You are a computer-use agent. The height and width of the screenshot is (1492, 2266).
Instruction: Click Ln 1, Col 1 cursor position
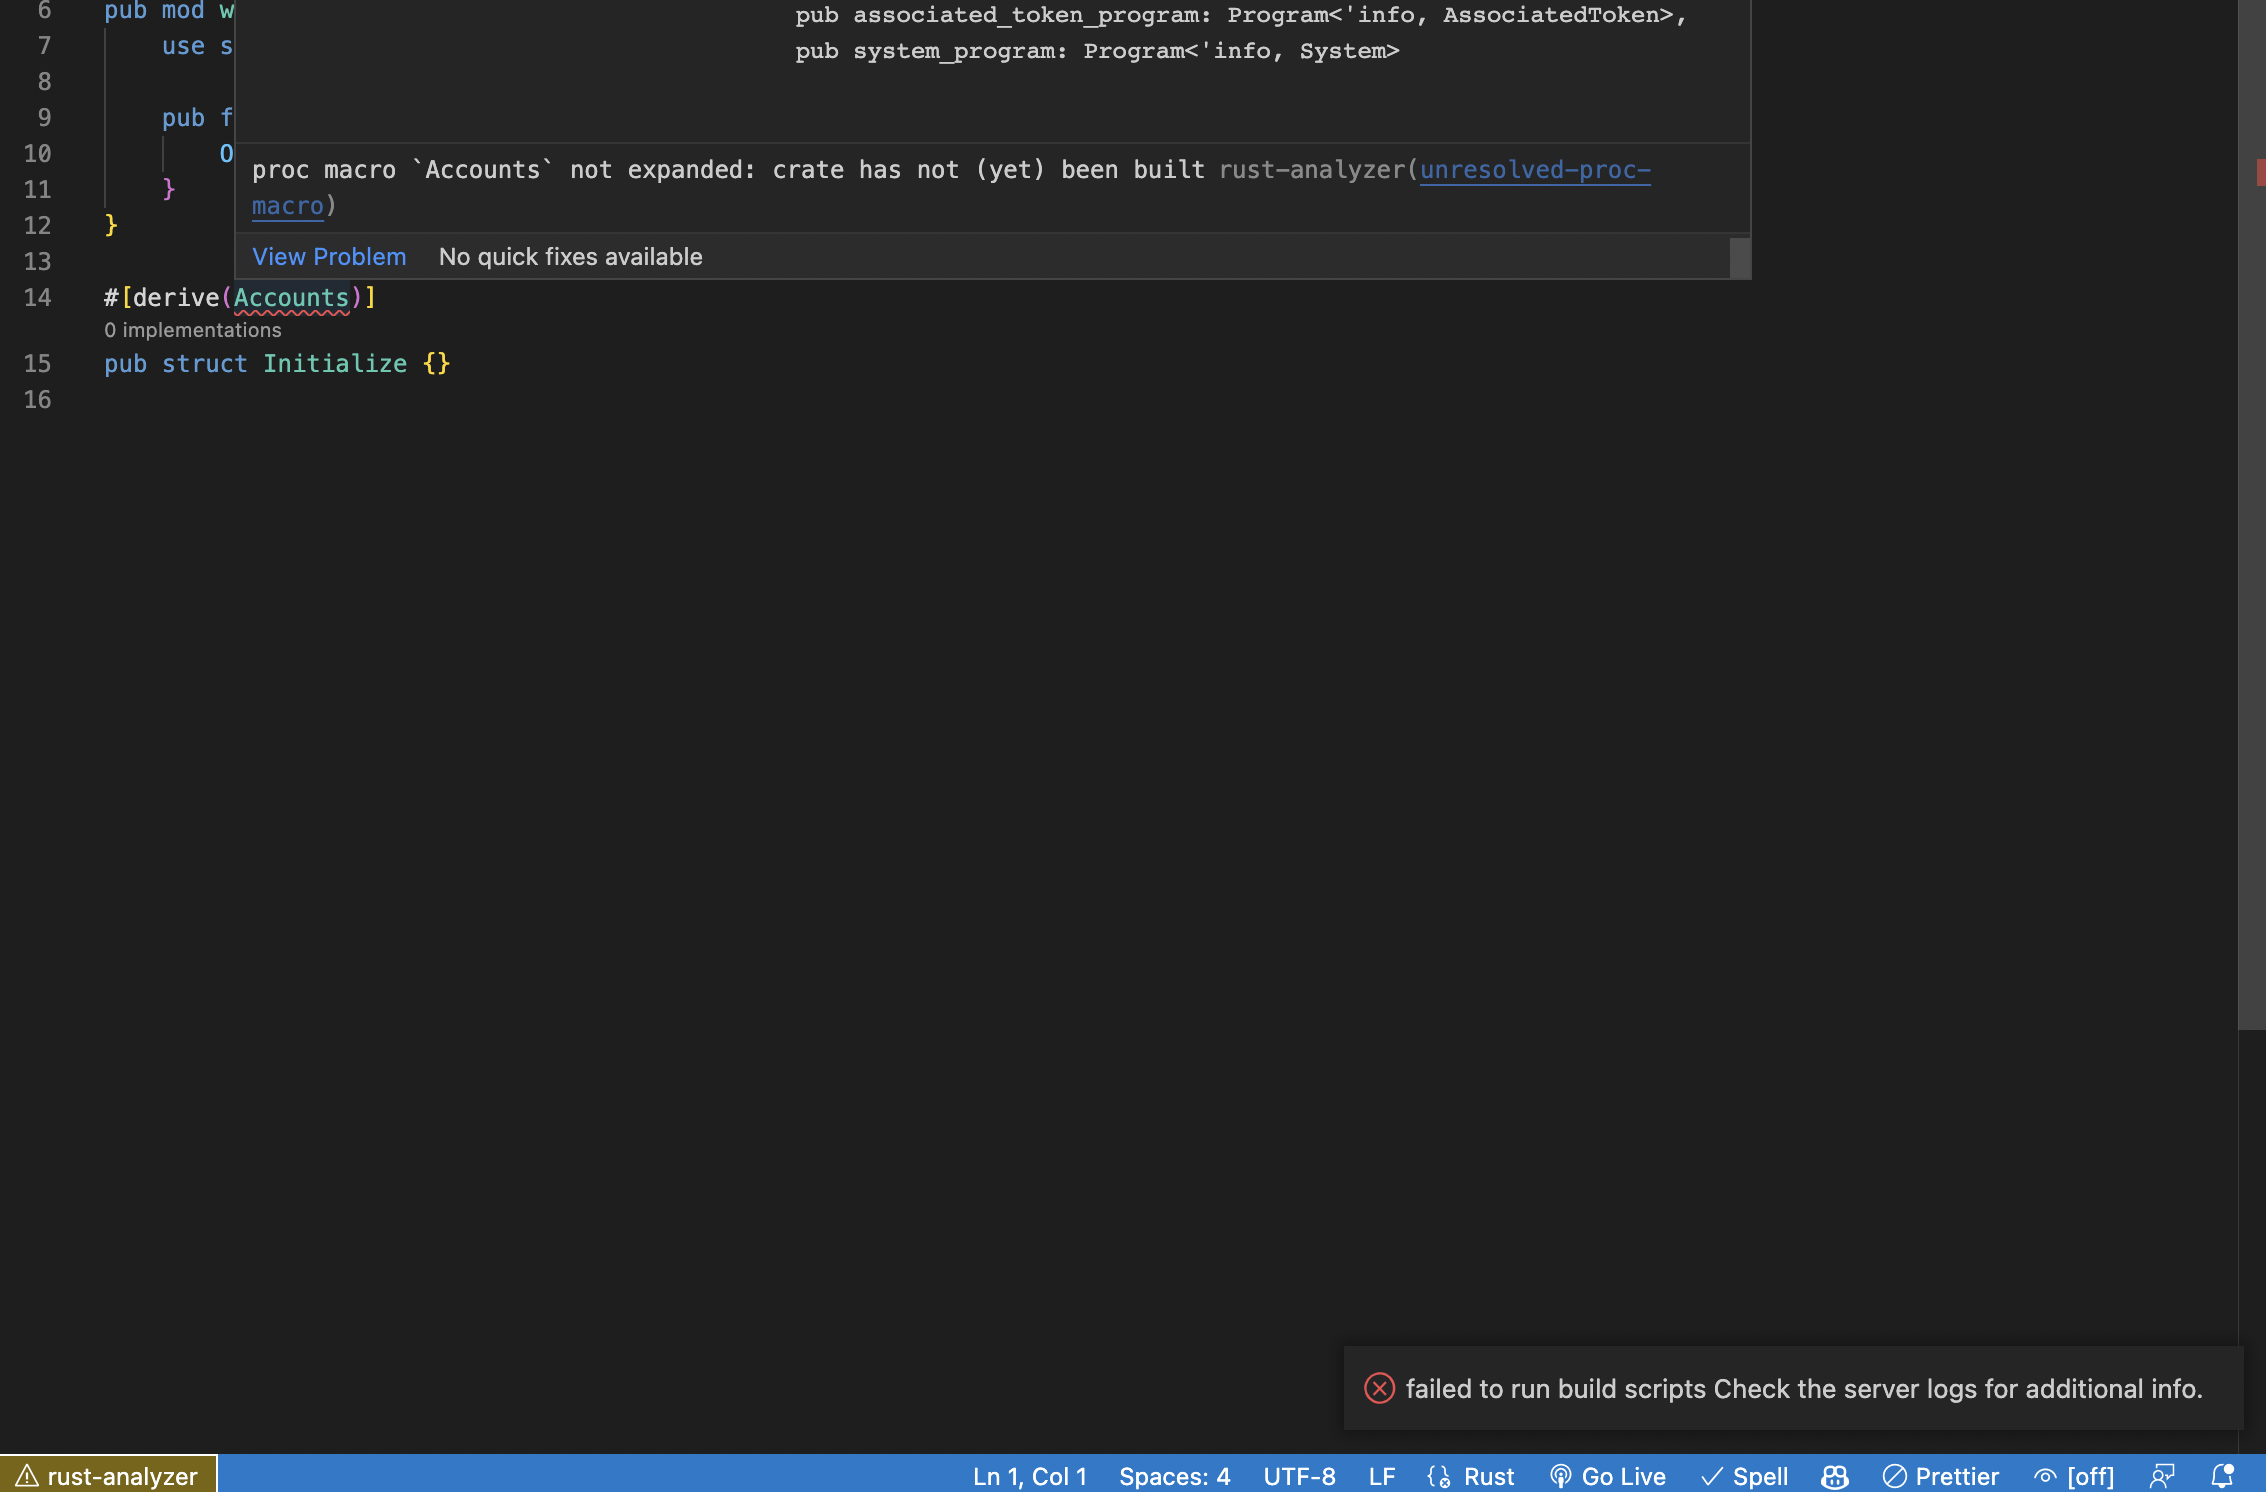(x=1029, y=1476)
